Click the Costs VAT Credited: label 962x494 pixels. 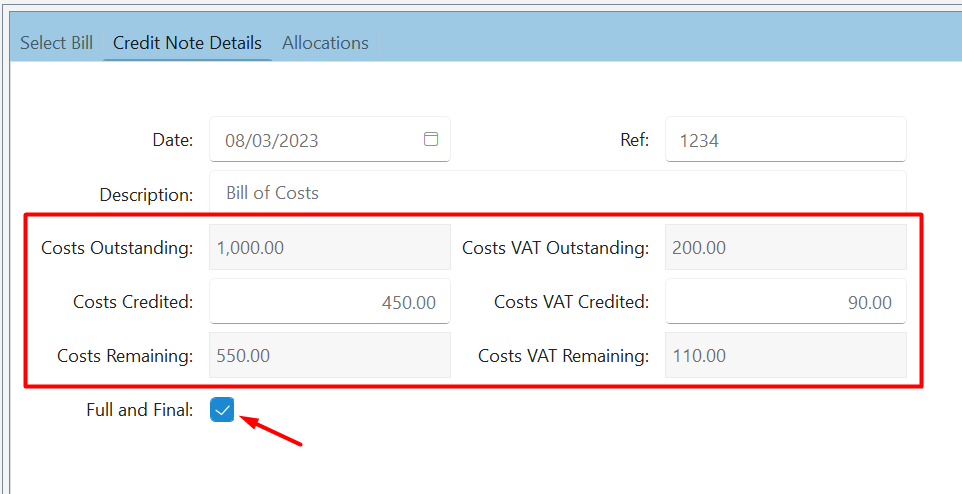click(572, 302)
